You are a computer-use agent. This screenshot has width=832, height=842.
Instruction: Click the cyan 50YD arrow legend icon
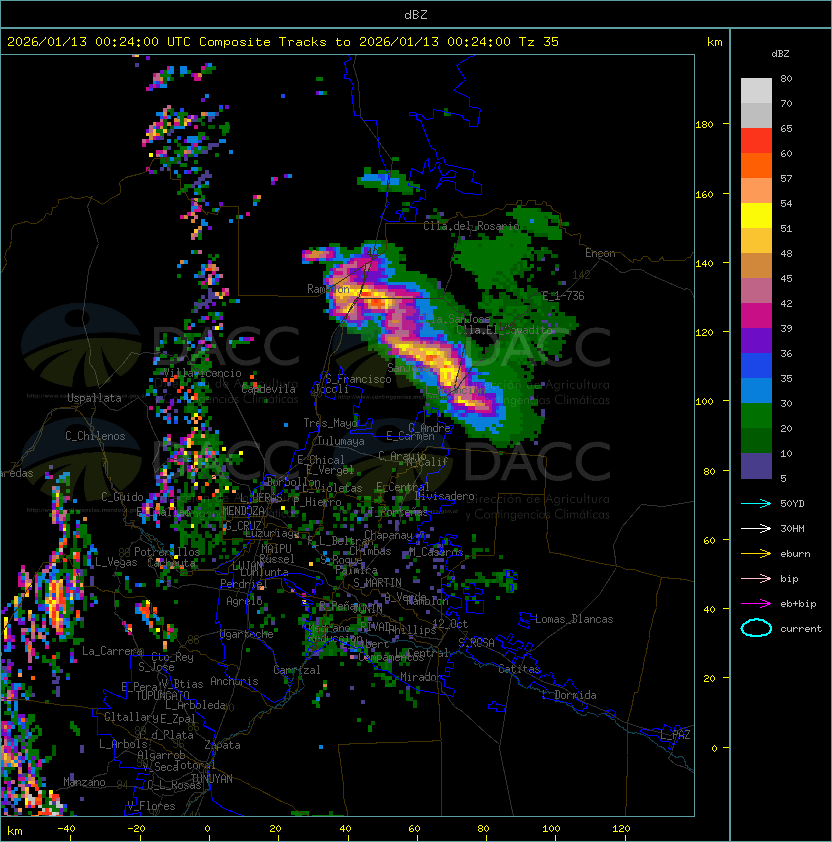pos(756,503)
